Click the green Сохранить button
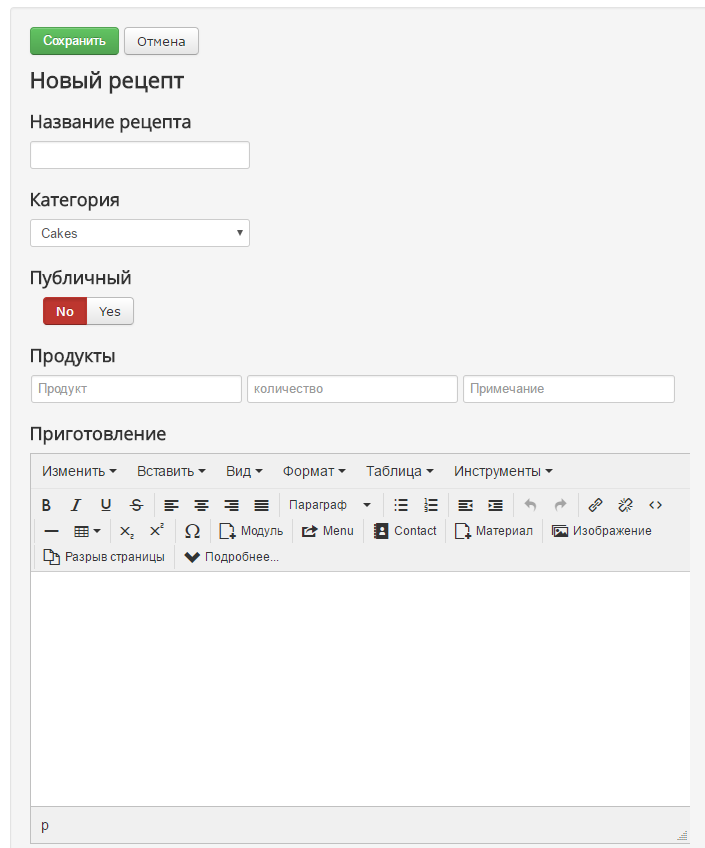This screenshot has width=705, height=848. pyautogui.click(x=74, y=41)
